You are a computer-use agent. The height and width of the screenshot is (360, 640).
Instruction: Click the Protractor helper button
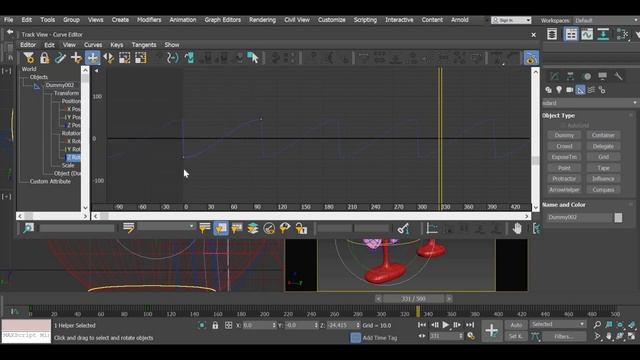click(564, 179)
